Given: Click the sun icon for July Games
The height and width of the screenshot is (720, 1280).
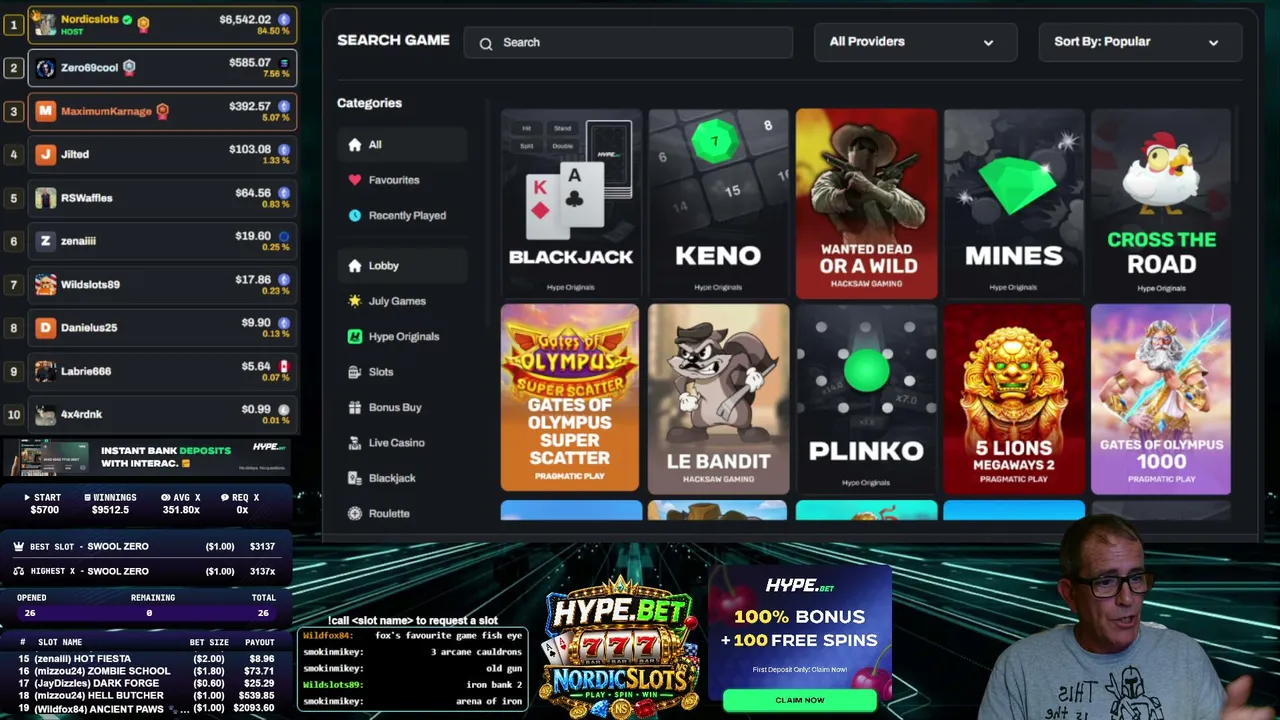Looking at the screenshot, I should point(355,301).
